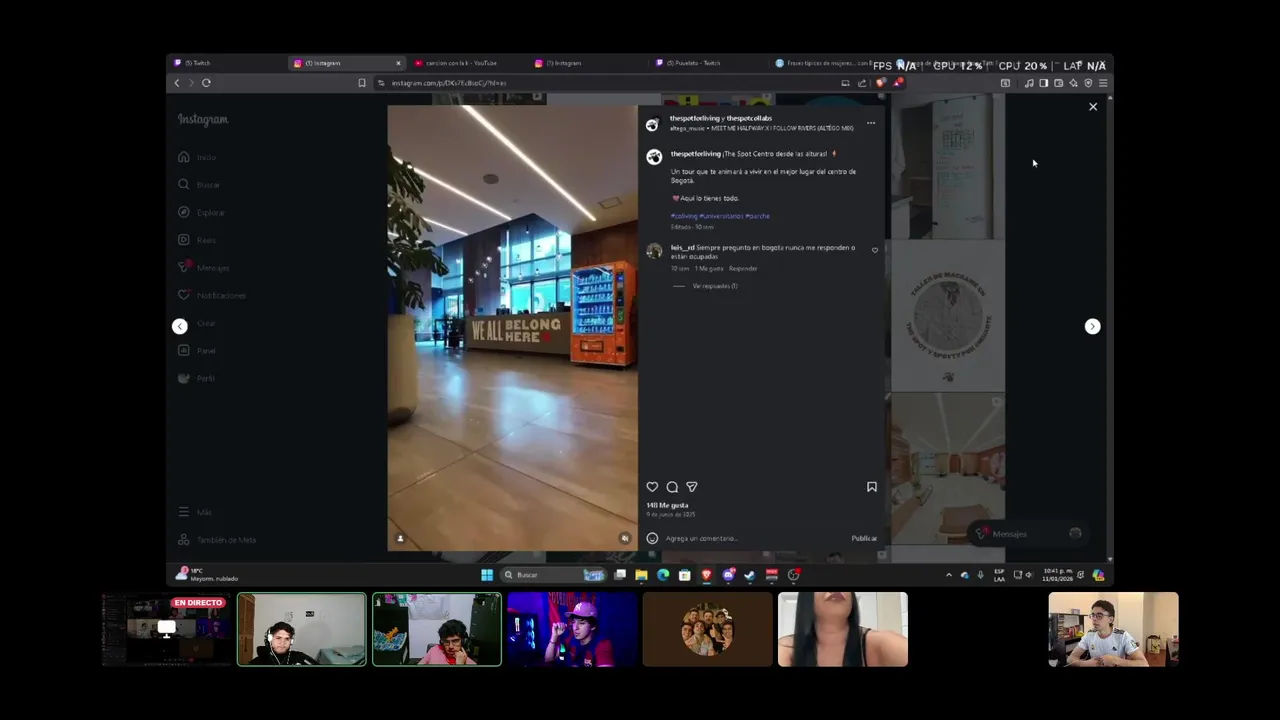The width and height of the screenshot is (1280, 720).
Task: Open Reels in the Instagram sidebar
Action: [x=197, y=240]
